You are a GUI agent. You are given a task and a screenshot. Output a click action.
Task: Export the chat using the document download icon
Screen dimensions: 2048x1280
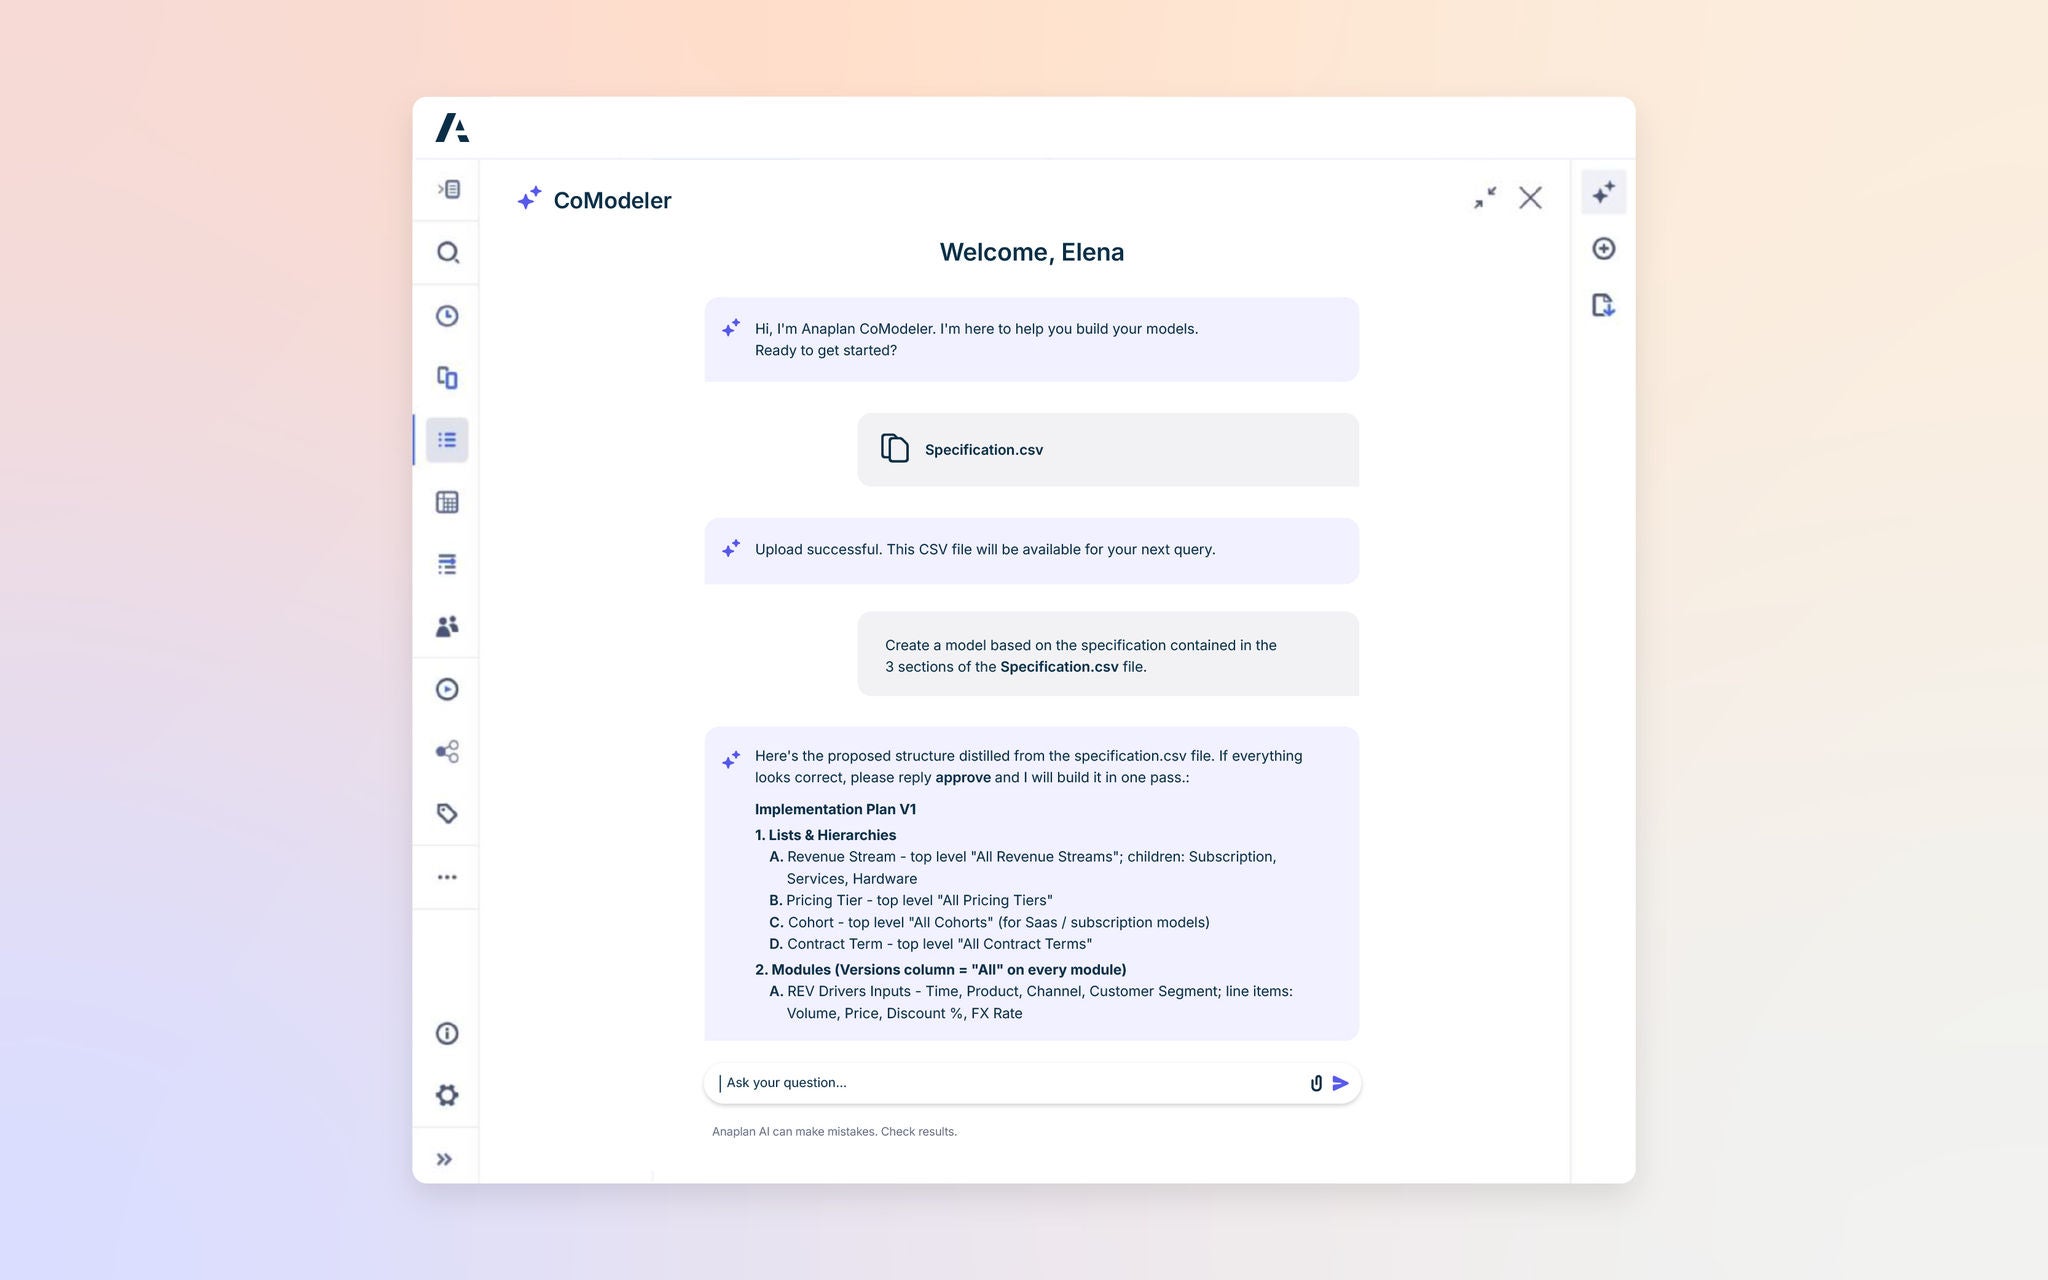(1604, 306)
